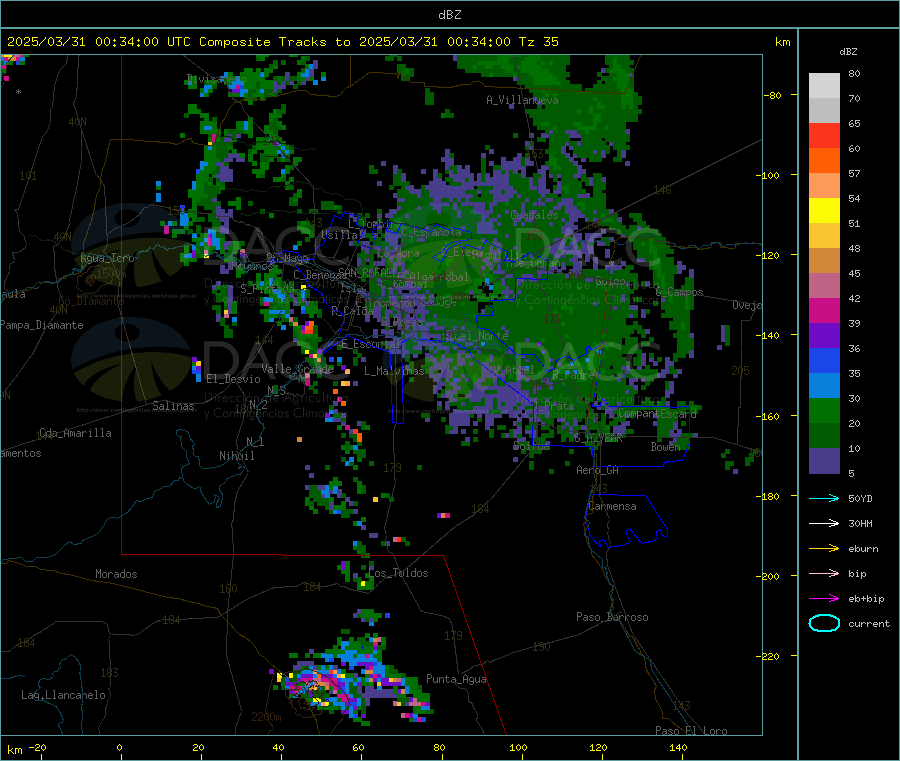
Task: Click the Los_Toldos map label
Action: click(x=398, y=573)
